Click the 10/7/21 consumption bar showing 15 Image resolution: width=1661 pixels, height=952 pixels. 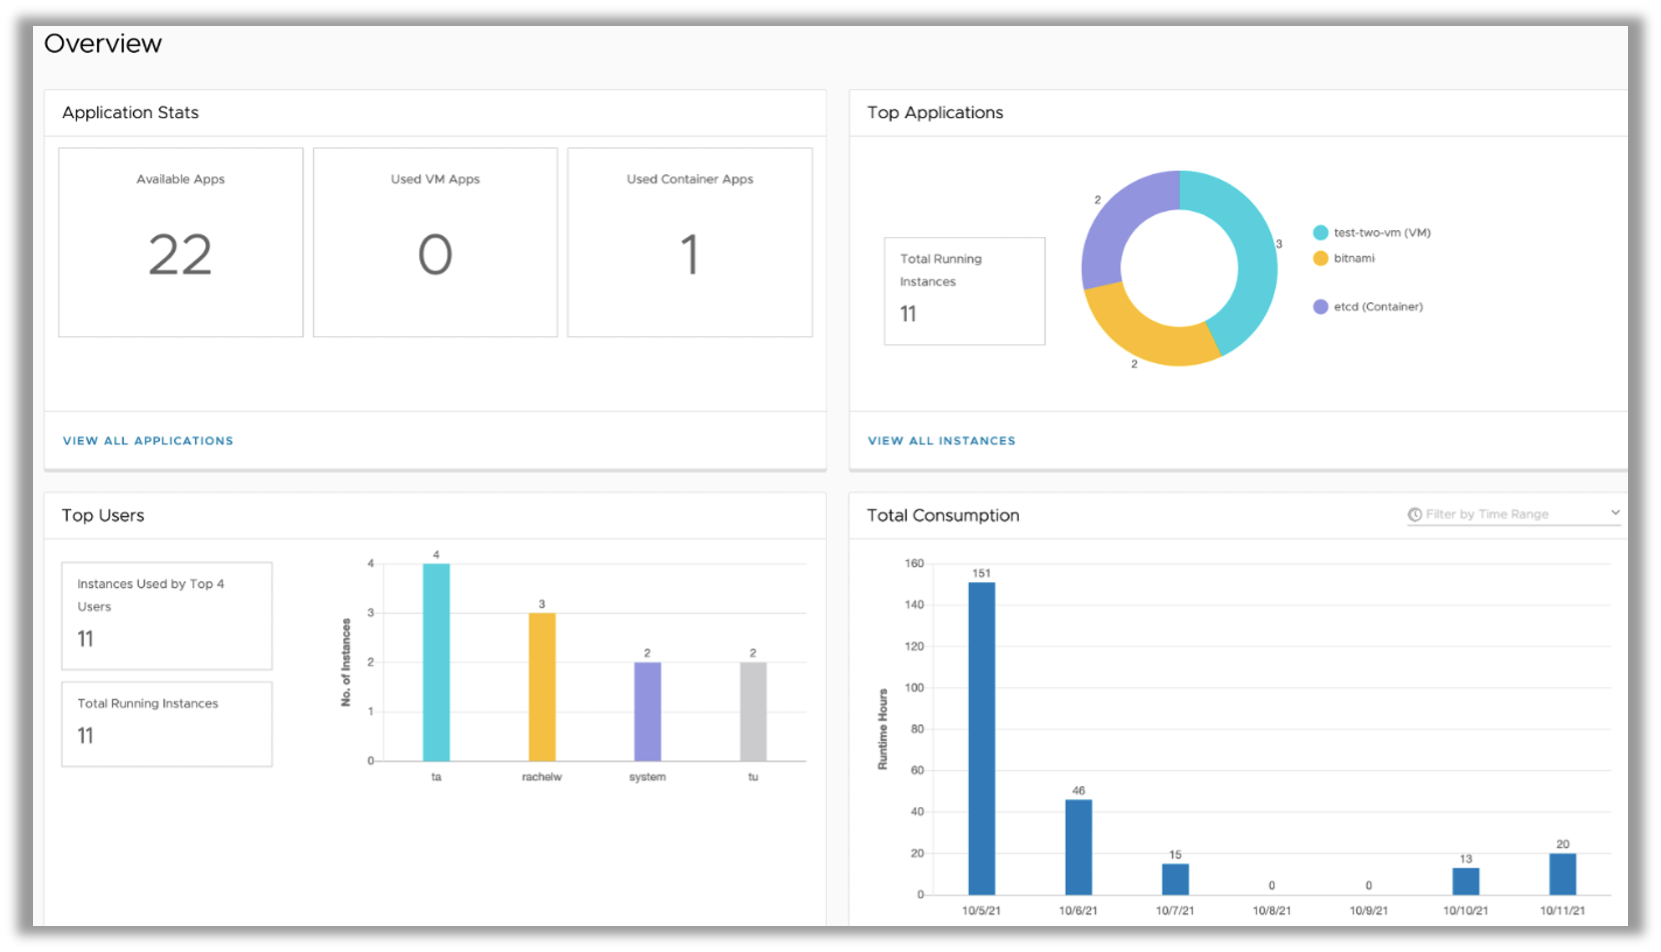[x=1175, y=879]
